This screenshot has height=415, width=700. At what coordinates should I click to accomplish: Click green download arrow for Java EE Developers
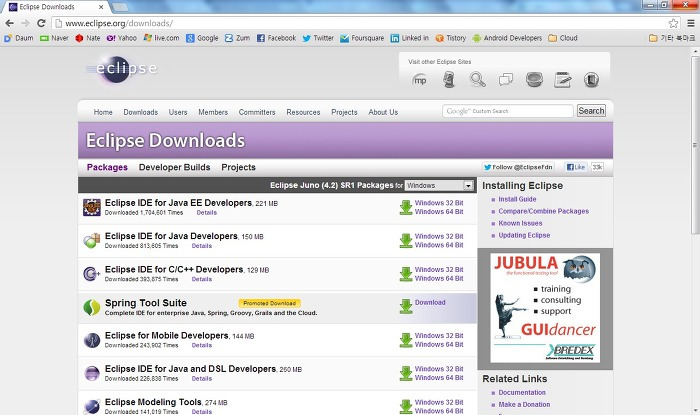(406, 208)
